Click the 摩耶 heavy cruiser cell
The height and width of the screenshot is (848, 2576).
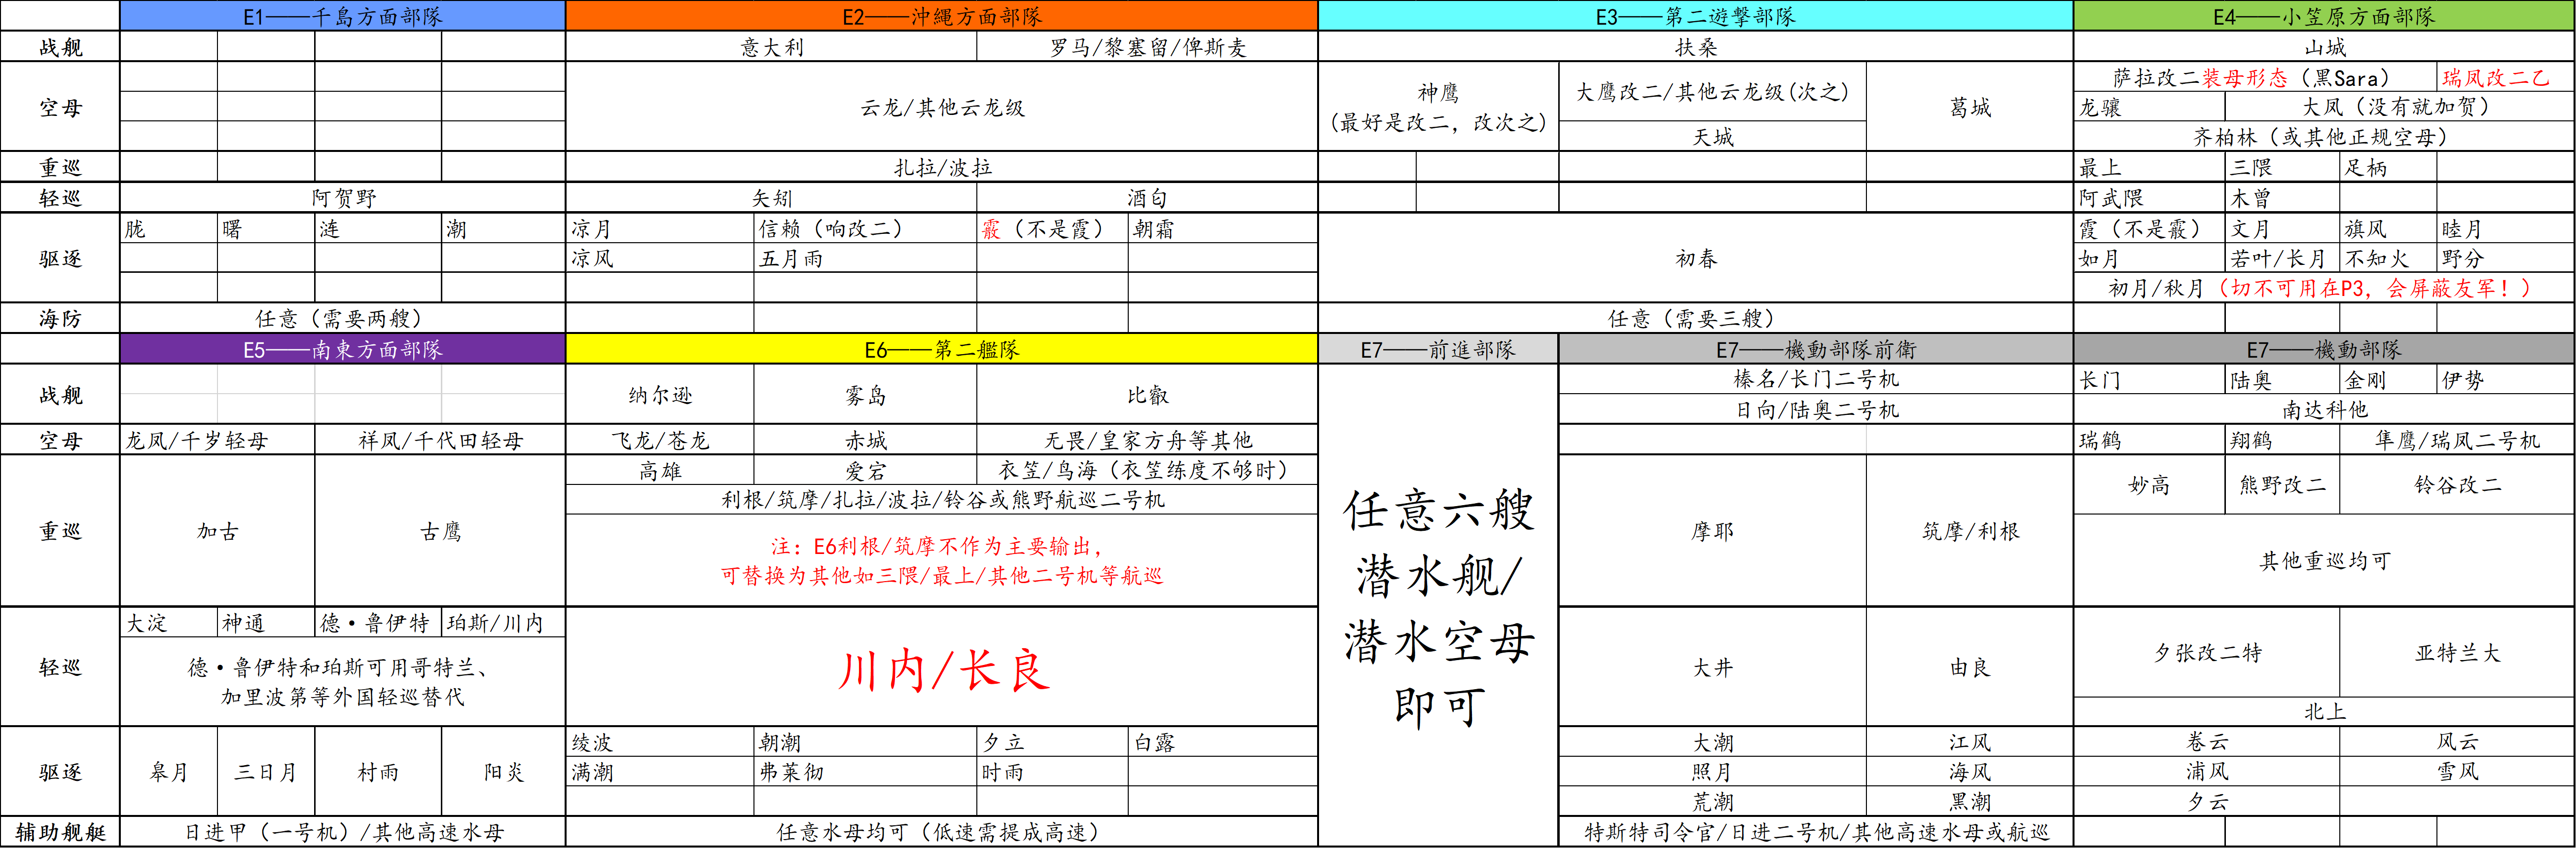point(1711,531)
